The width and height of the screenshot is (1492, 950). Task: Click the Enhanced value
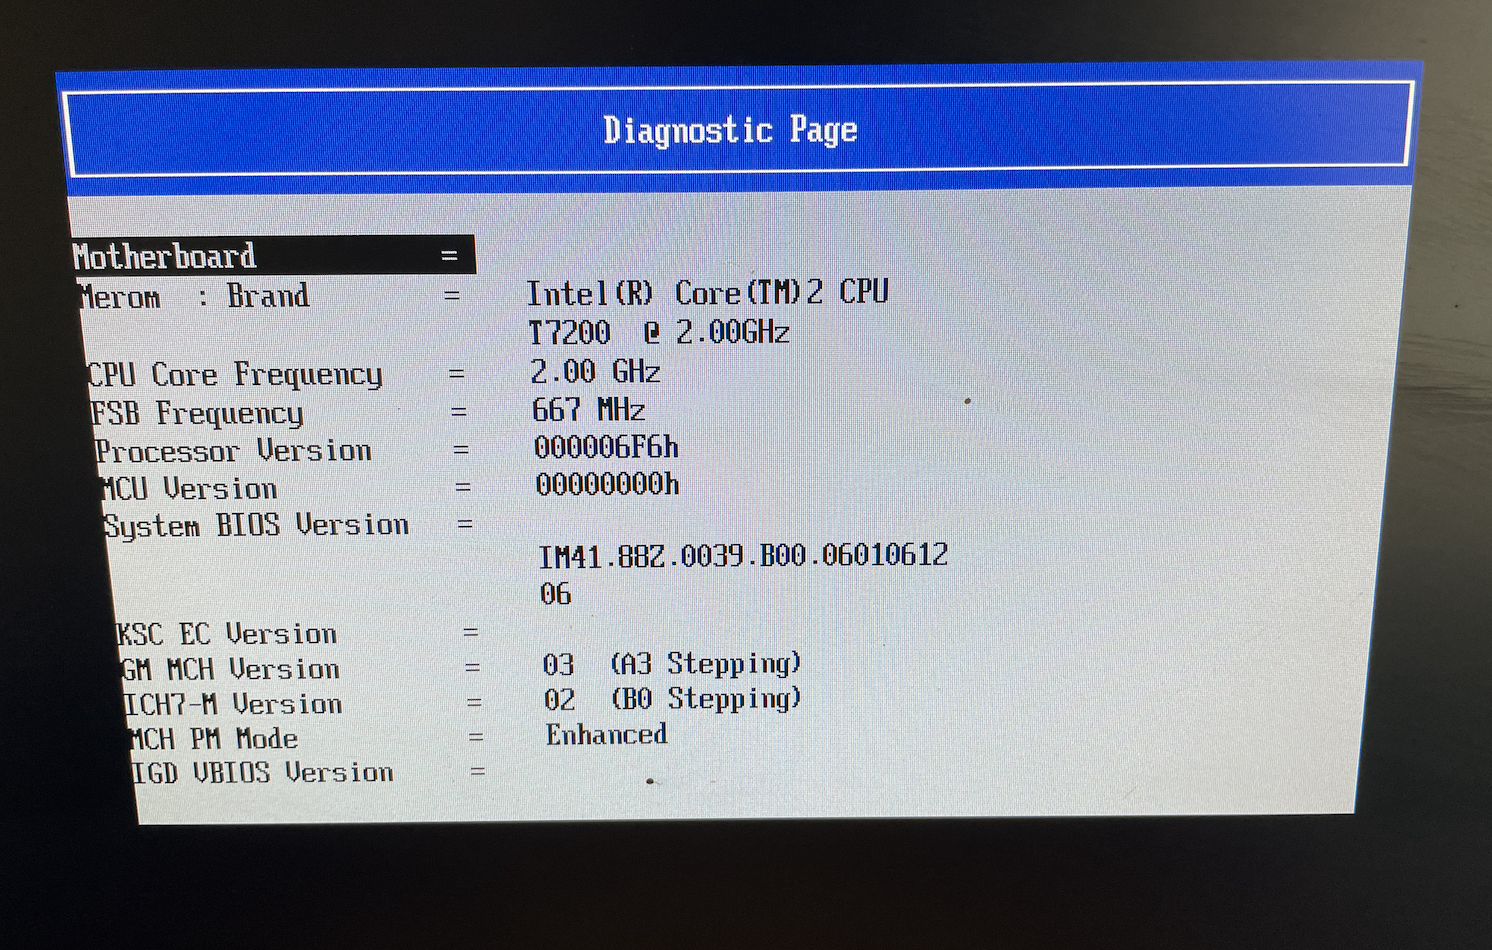[x=606, y=735]
